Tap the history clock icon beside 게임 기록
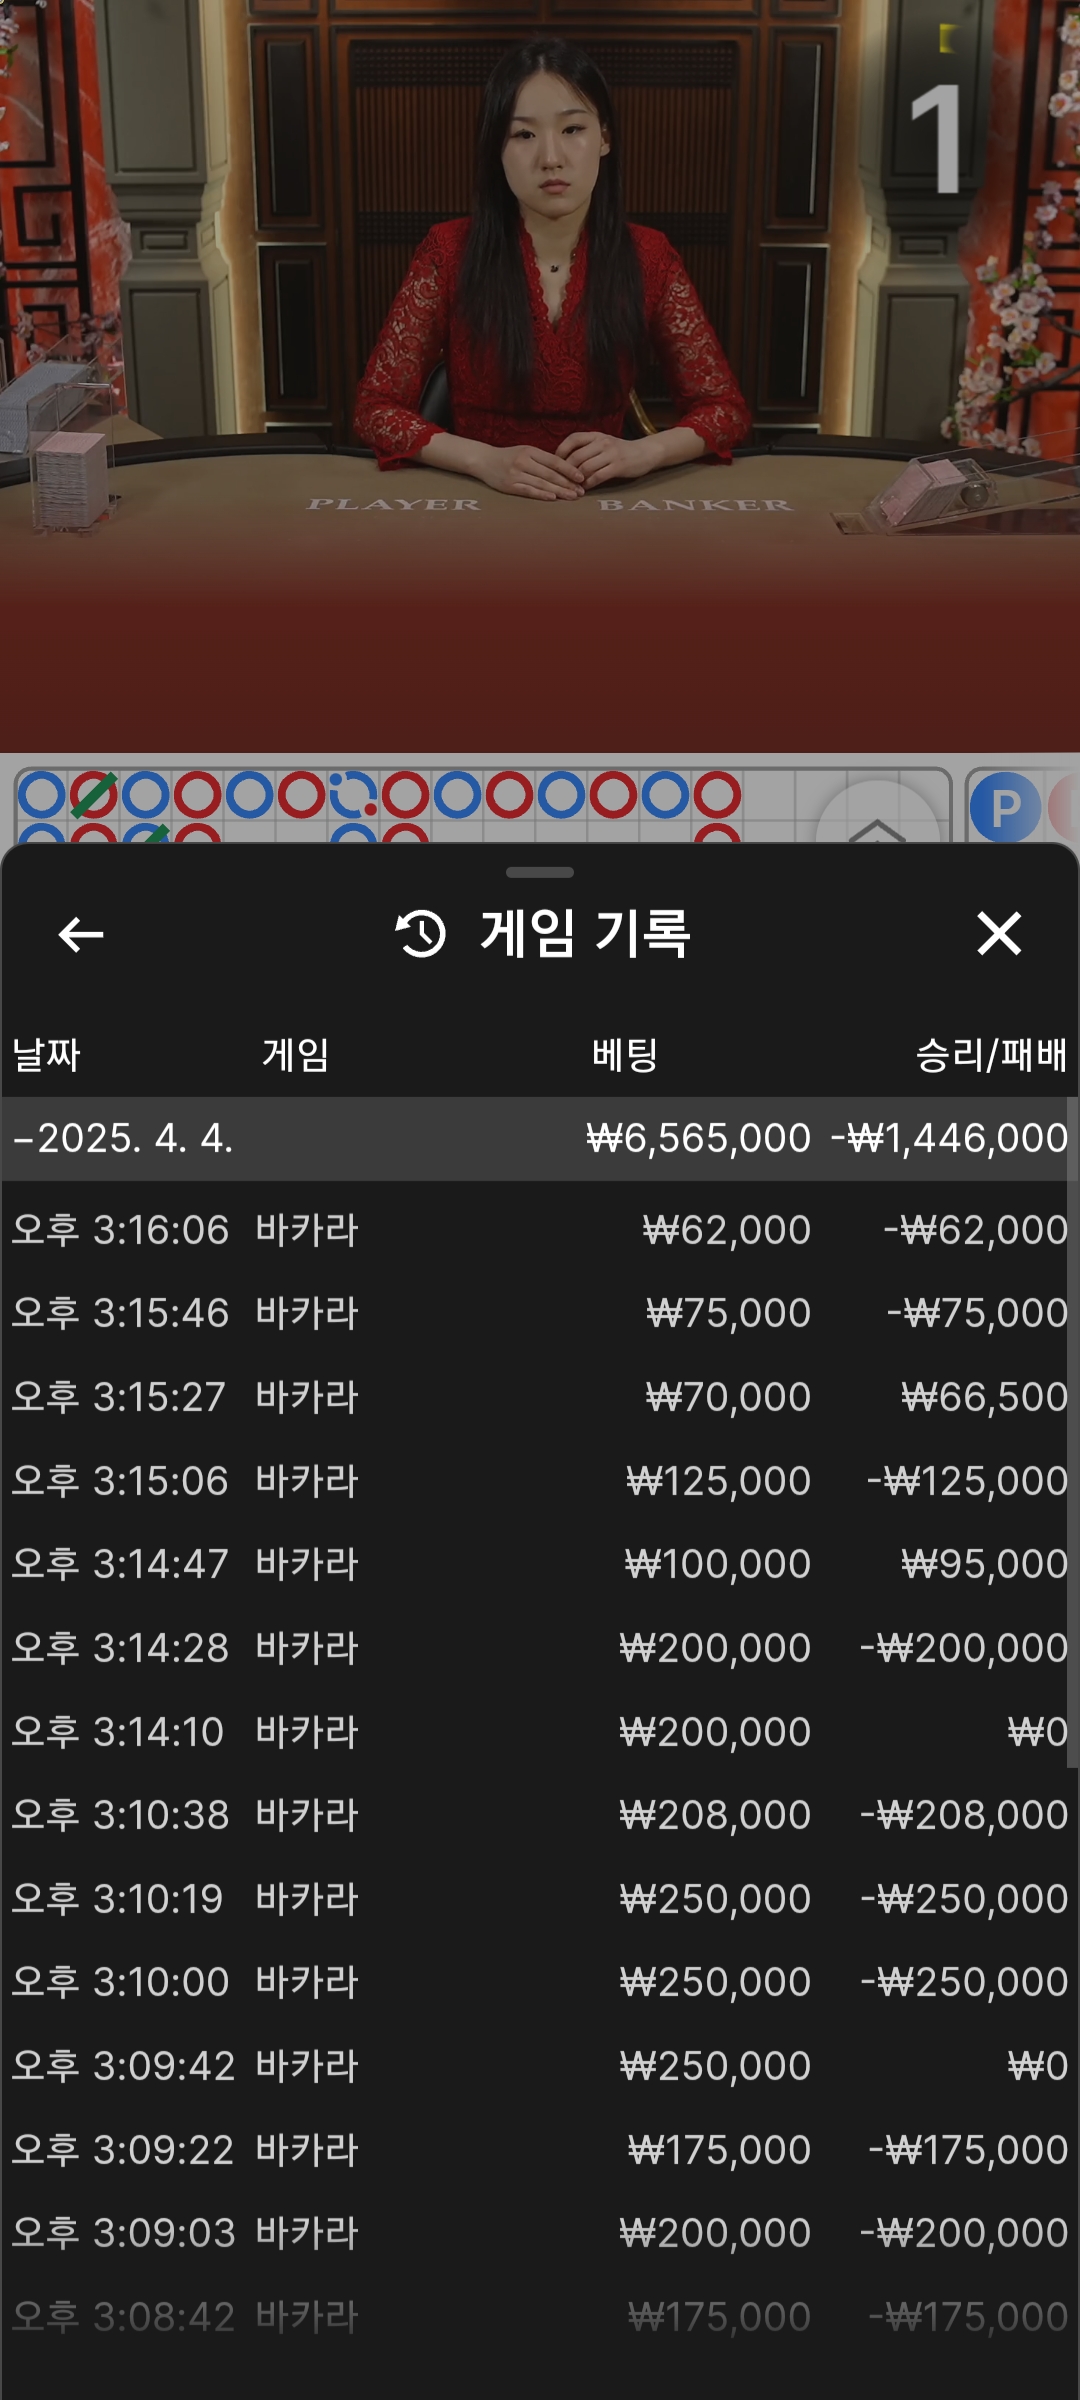Image resolution: width=1080 pixels, height=2400 pixels. tap(421, 934)
